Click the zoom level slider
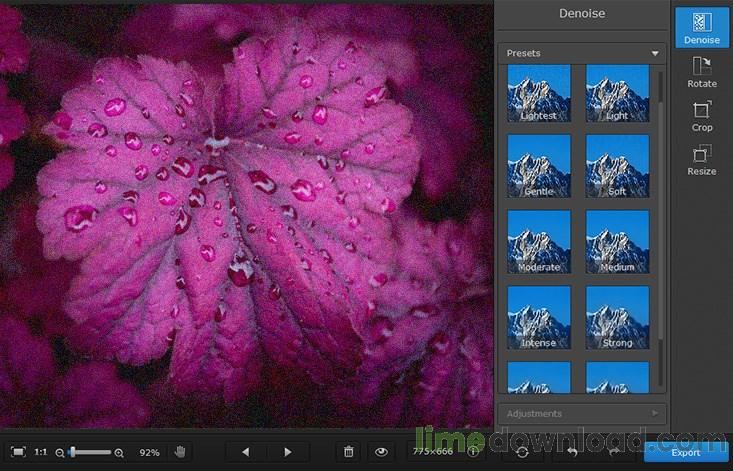733x471 pixels. [90, 453]
